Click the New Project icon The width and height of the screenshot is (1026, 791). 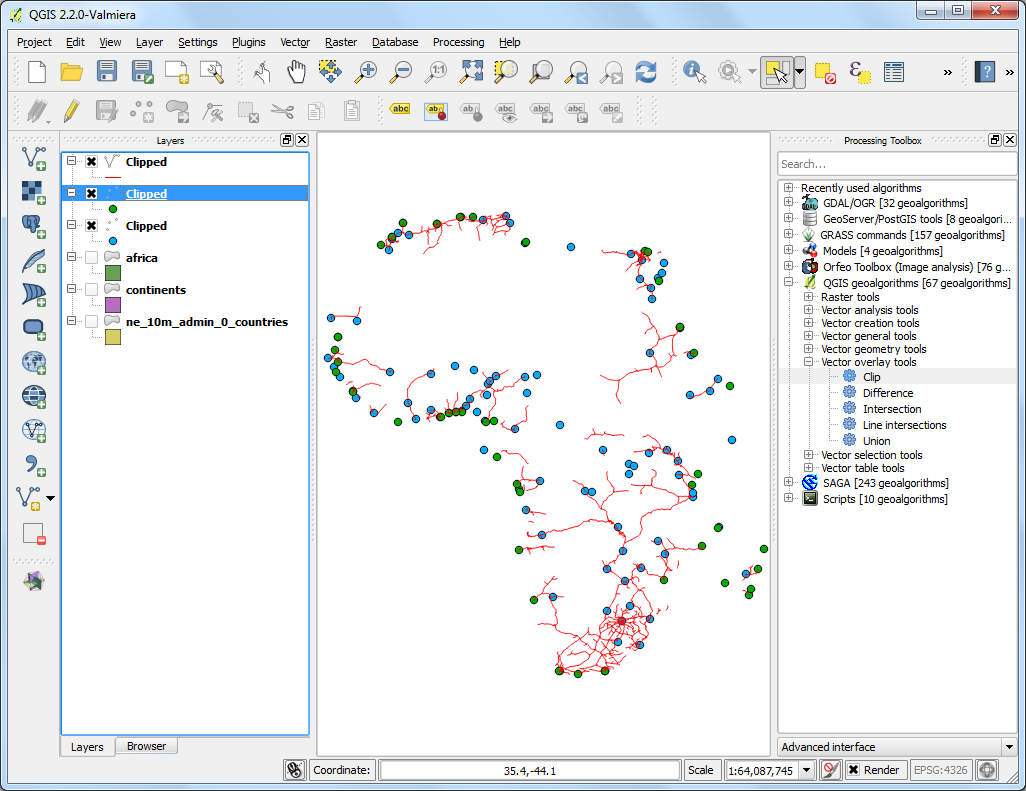tap(37, 71)
